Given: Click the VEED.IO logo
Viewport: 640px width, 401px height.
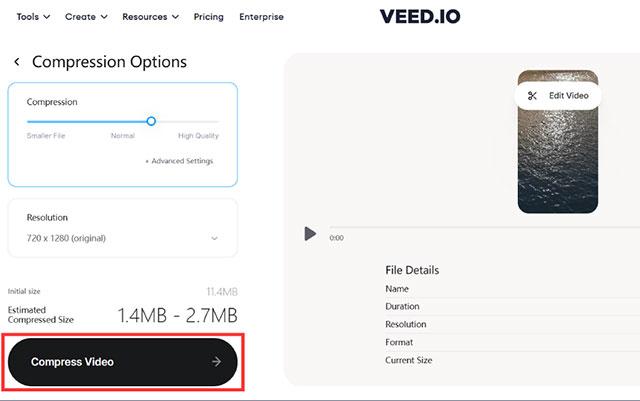Looking at the screenshot, I should tap(420, 16).
